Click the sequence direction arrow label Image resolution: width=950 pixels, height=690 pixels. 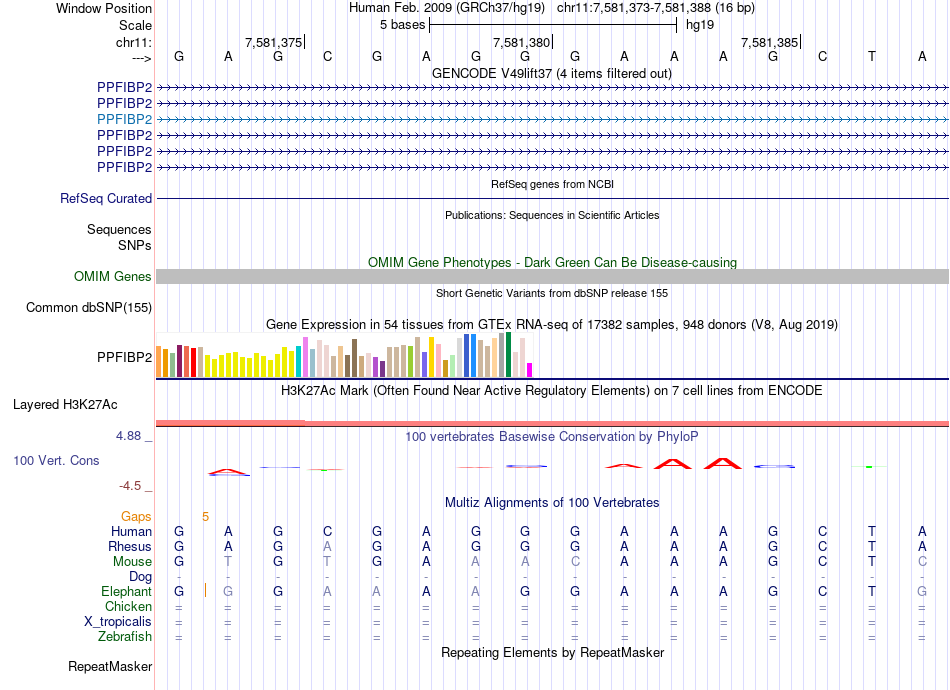click(x=141, y=58)
